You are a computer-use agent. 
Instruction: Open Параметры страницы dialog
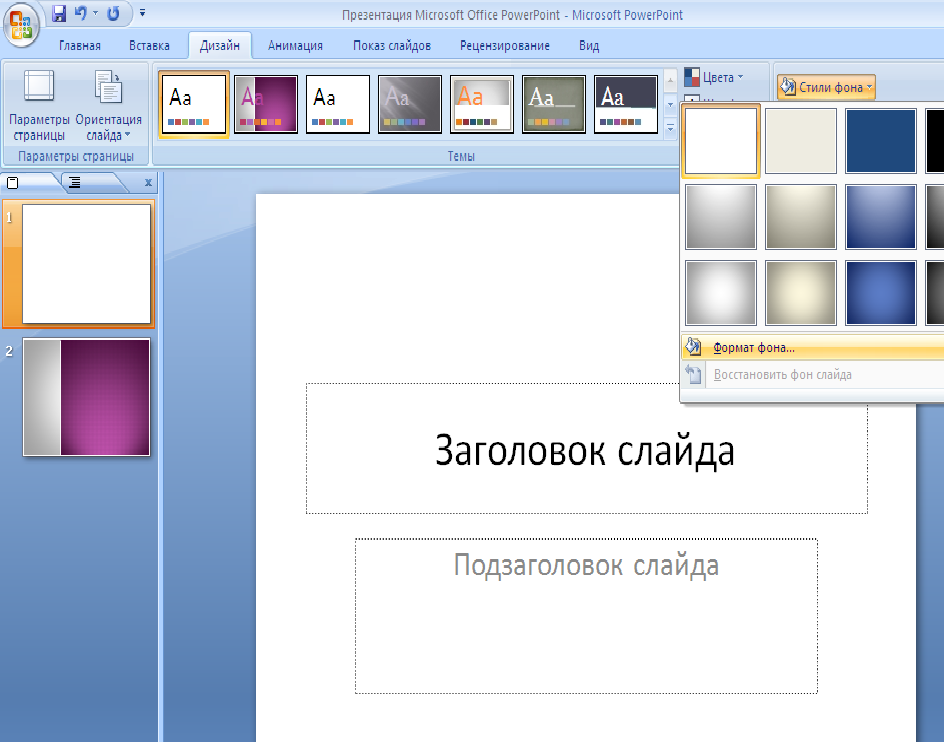[x=39, y=106]
